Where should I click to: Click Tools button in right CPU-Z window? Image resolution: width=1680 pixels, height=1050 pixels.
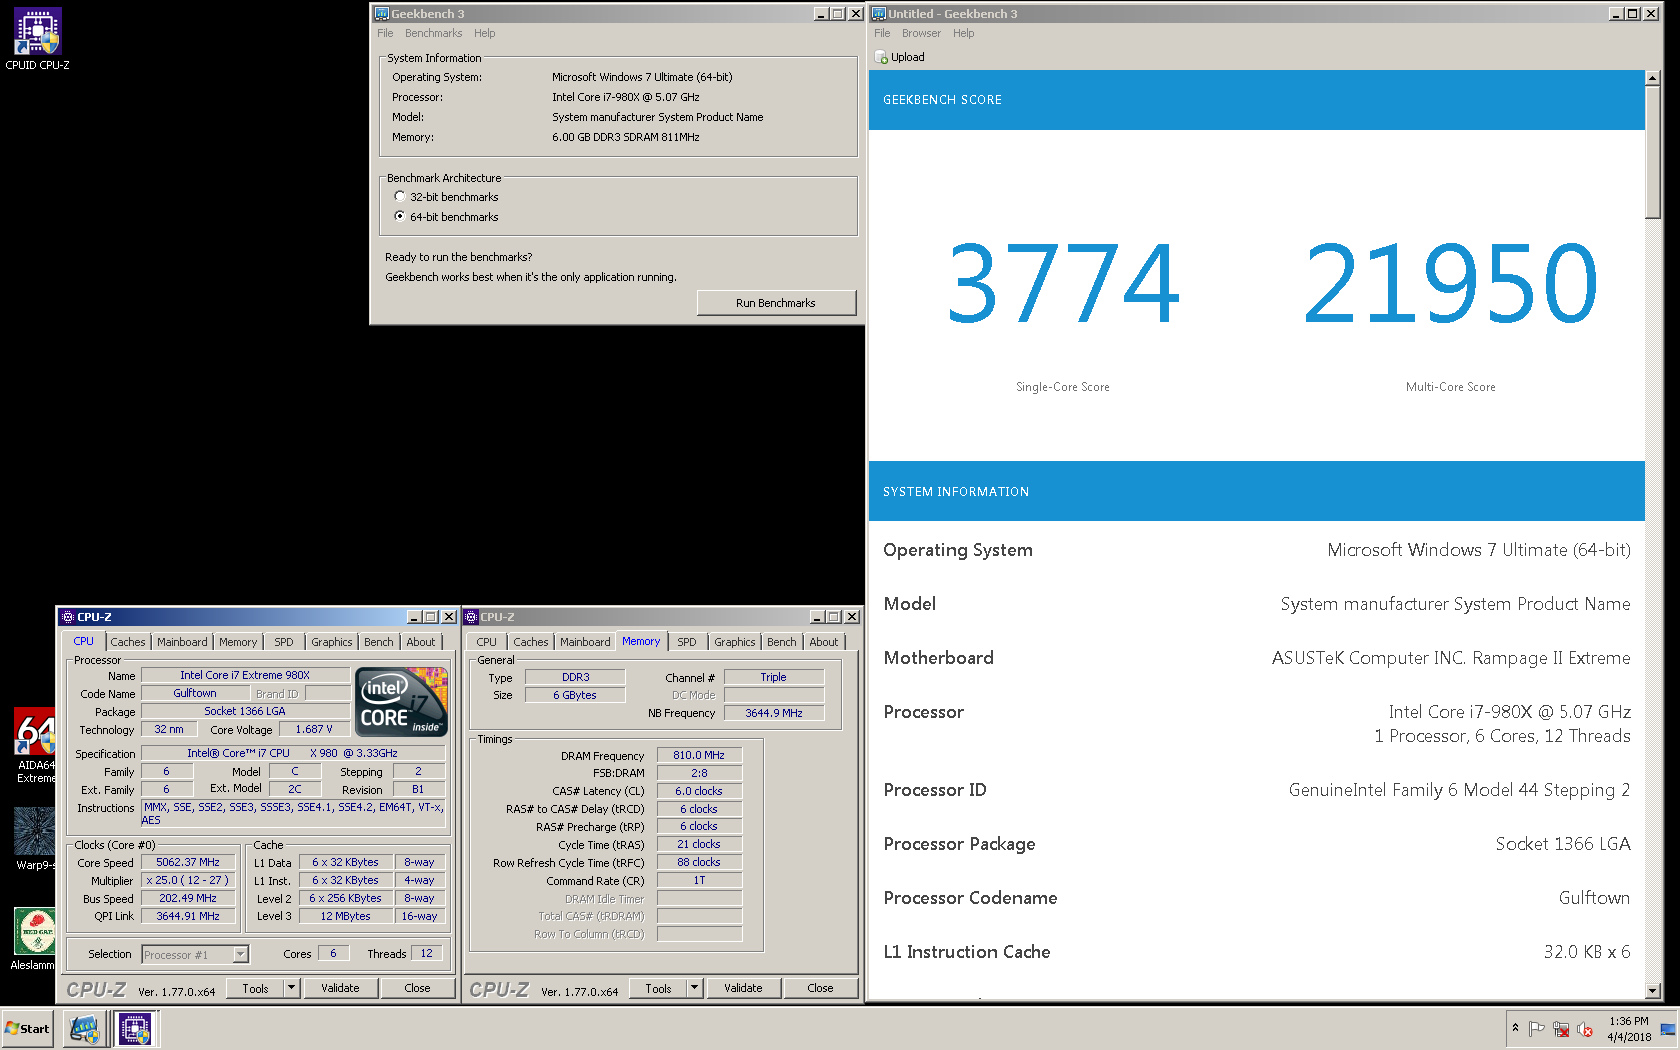point(659,988)
